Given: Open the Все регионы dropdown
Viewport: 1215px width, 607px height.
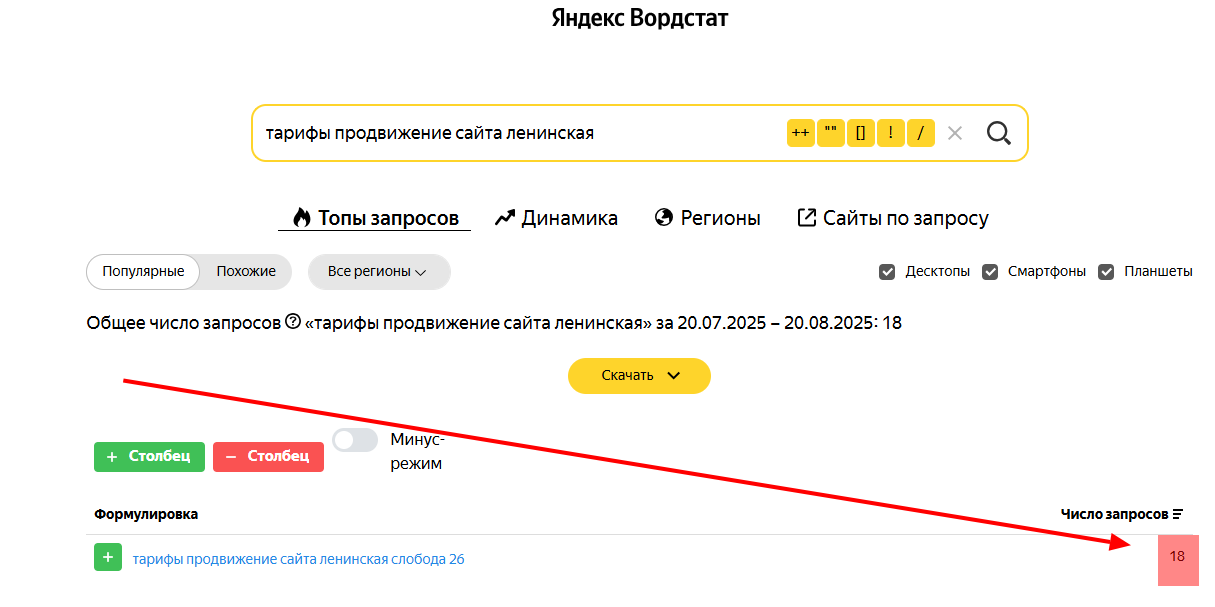Looking at the screenshot, I should click(x=379, y=271).
